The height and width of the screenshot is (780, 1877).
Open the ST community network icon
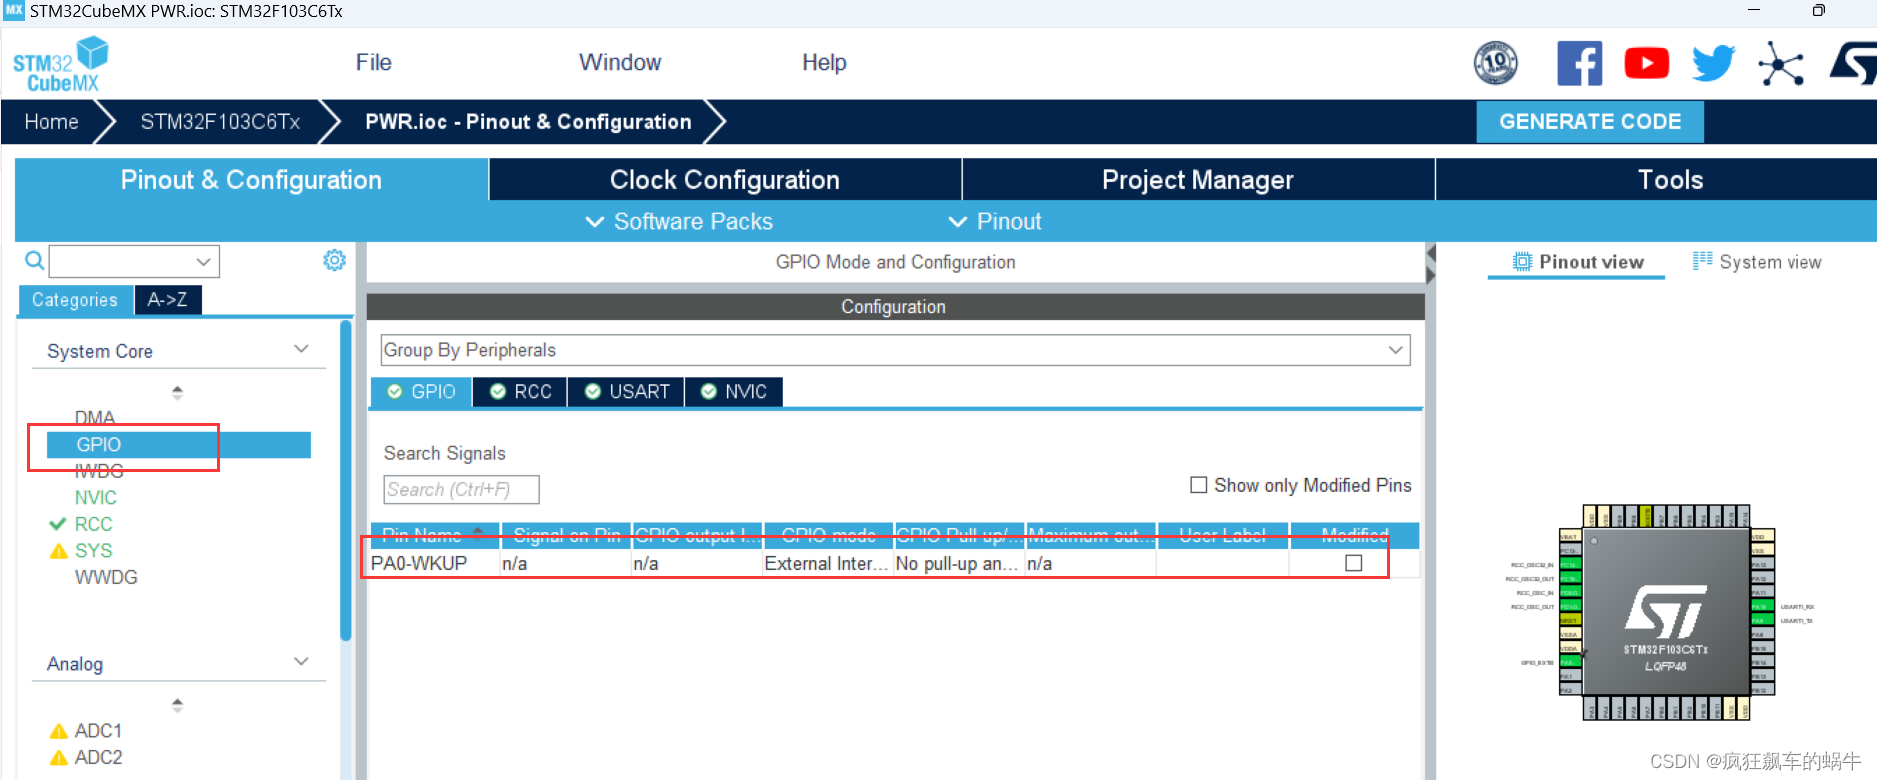click(x=1781, y=64)
